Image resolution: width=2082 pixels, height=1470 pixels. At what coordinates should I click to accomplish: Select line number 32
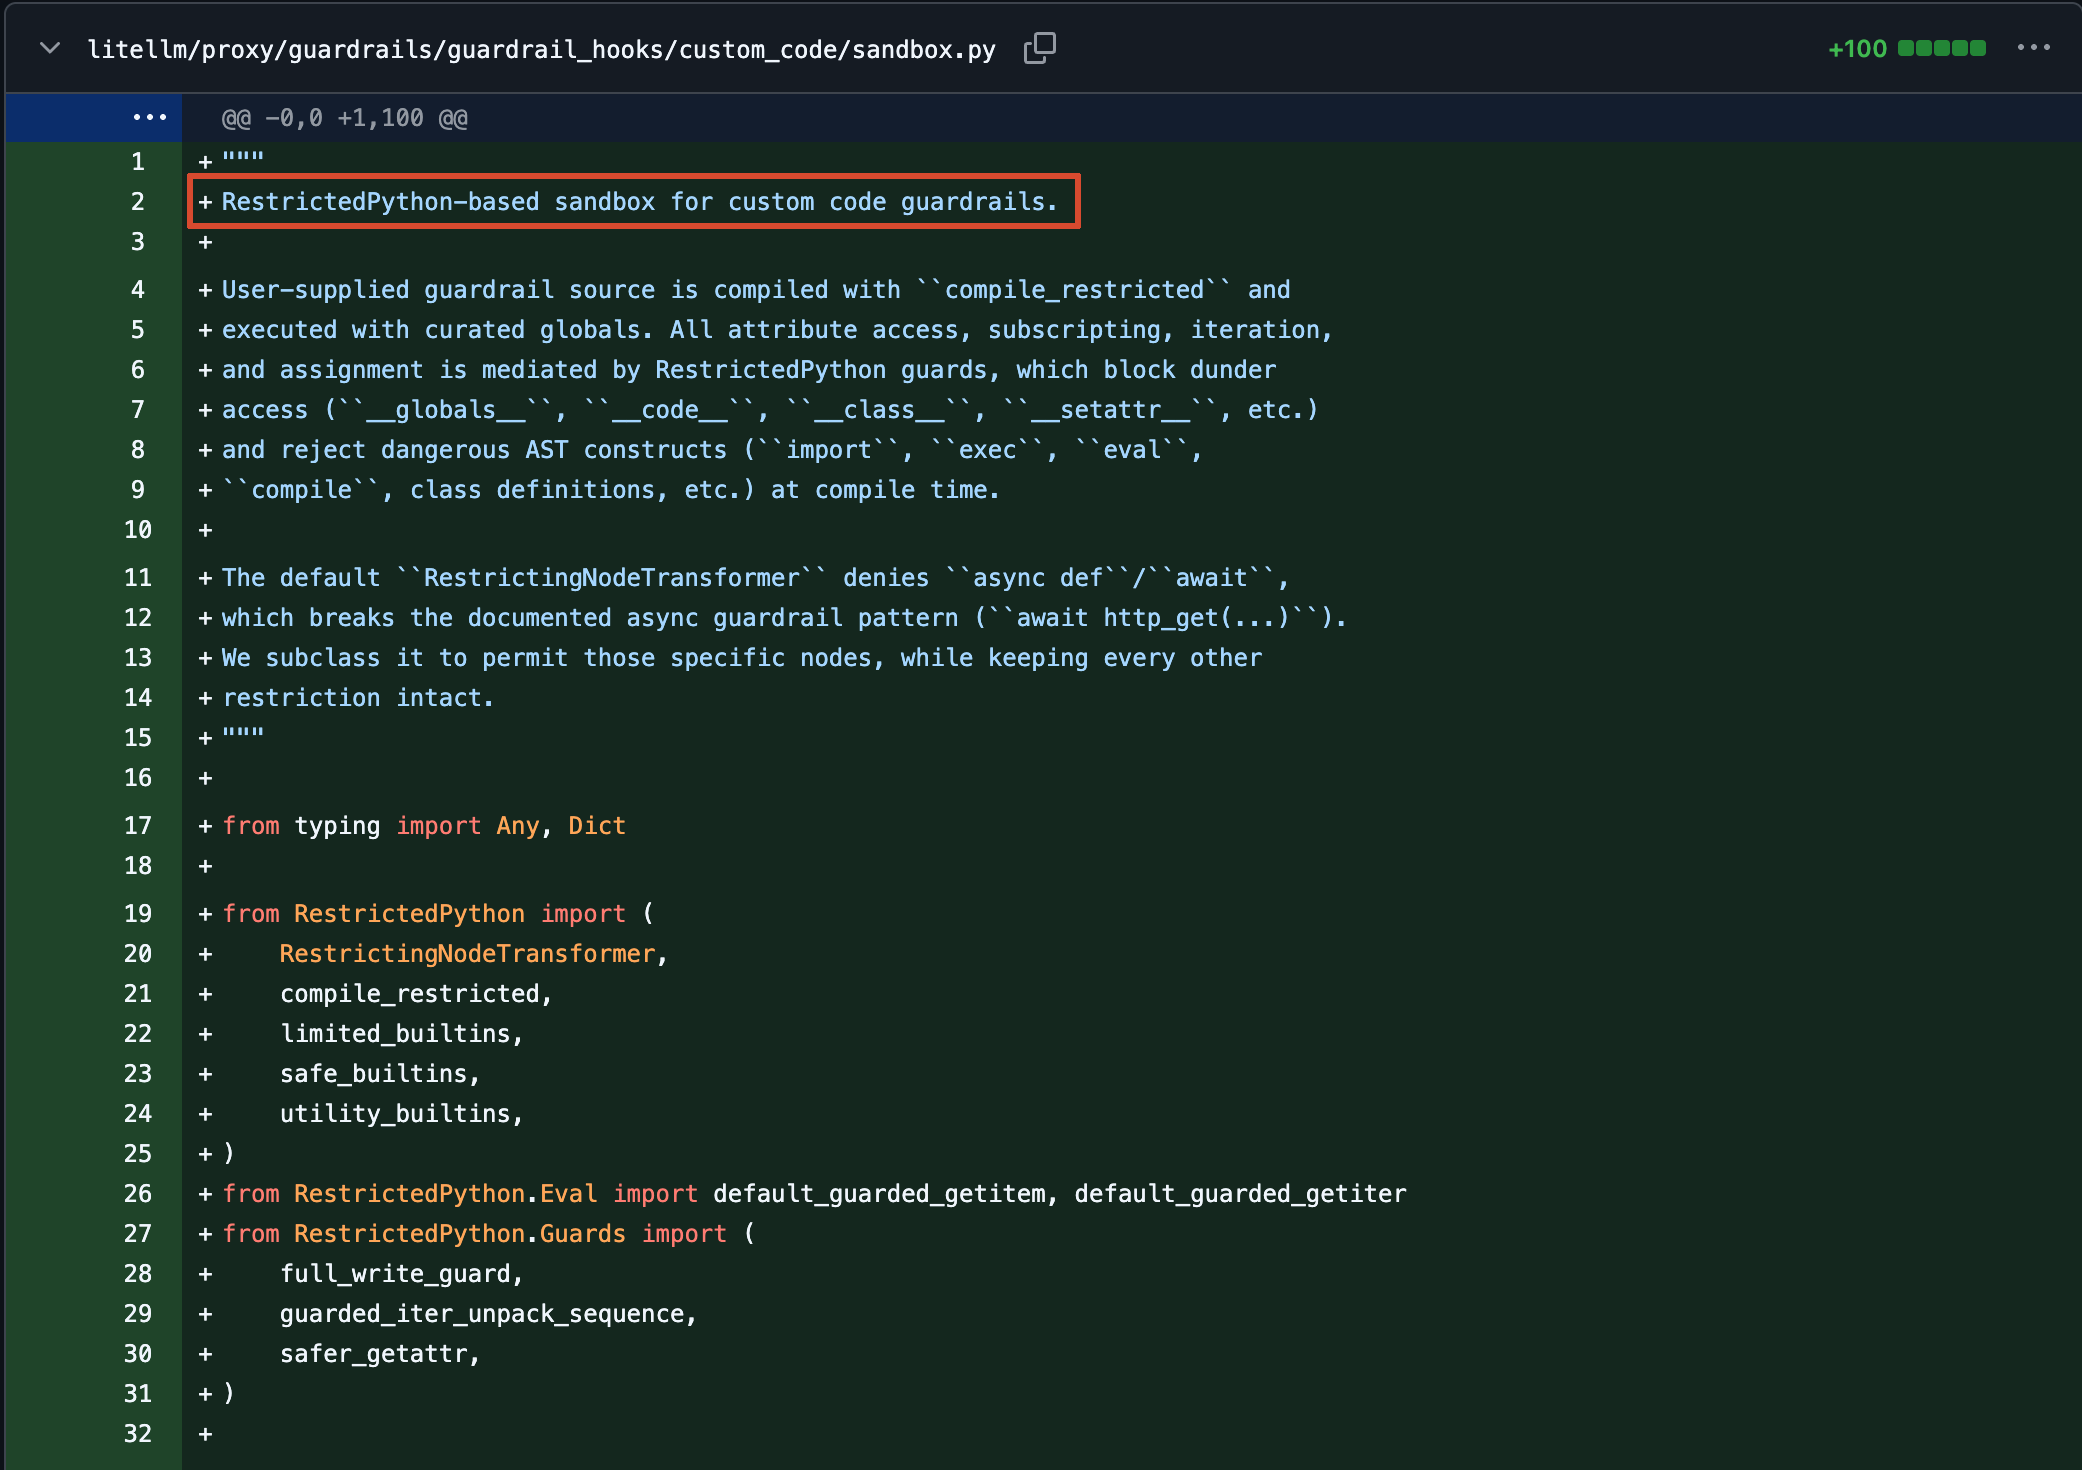click(138, 1433)
